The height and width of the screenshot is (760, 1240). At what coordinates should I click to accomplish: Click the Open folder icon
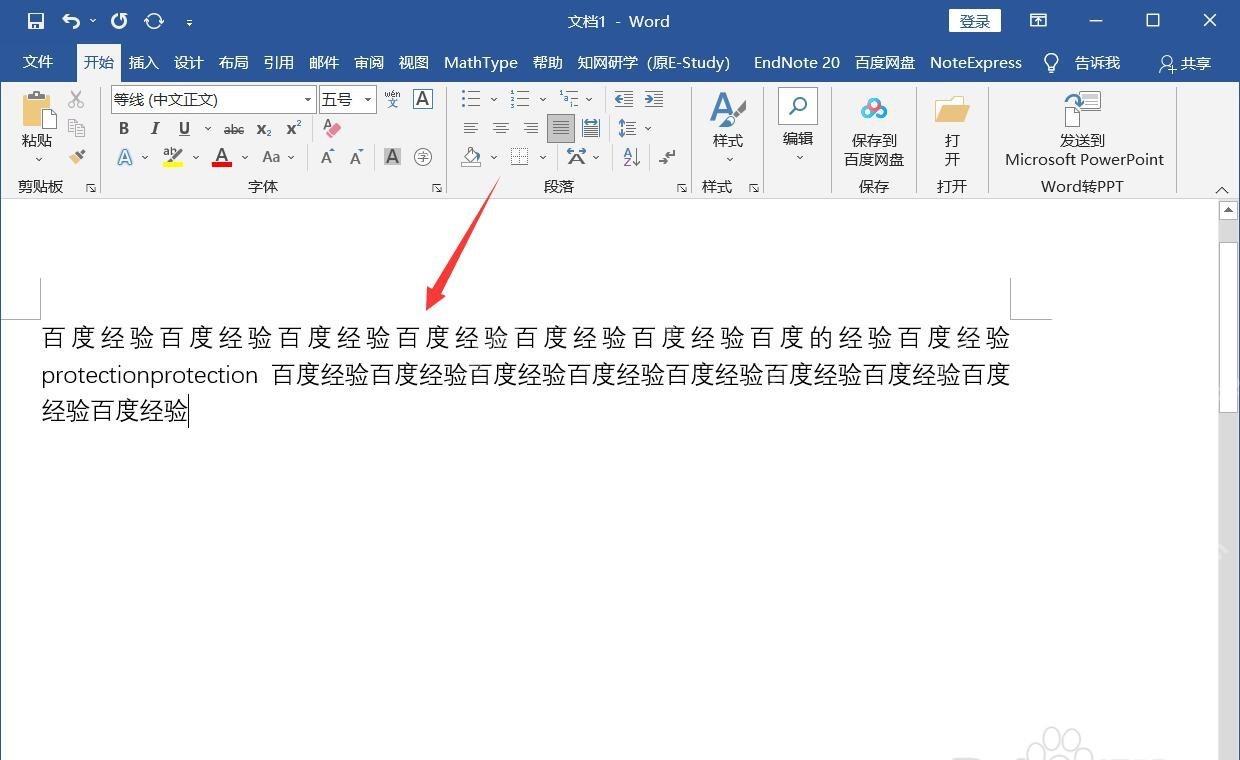[952, 128]
